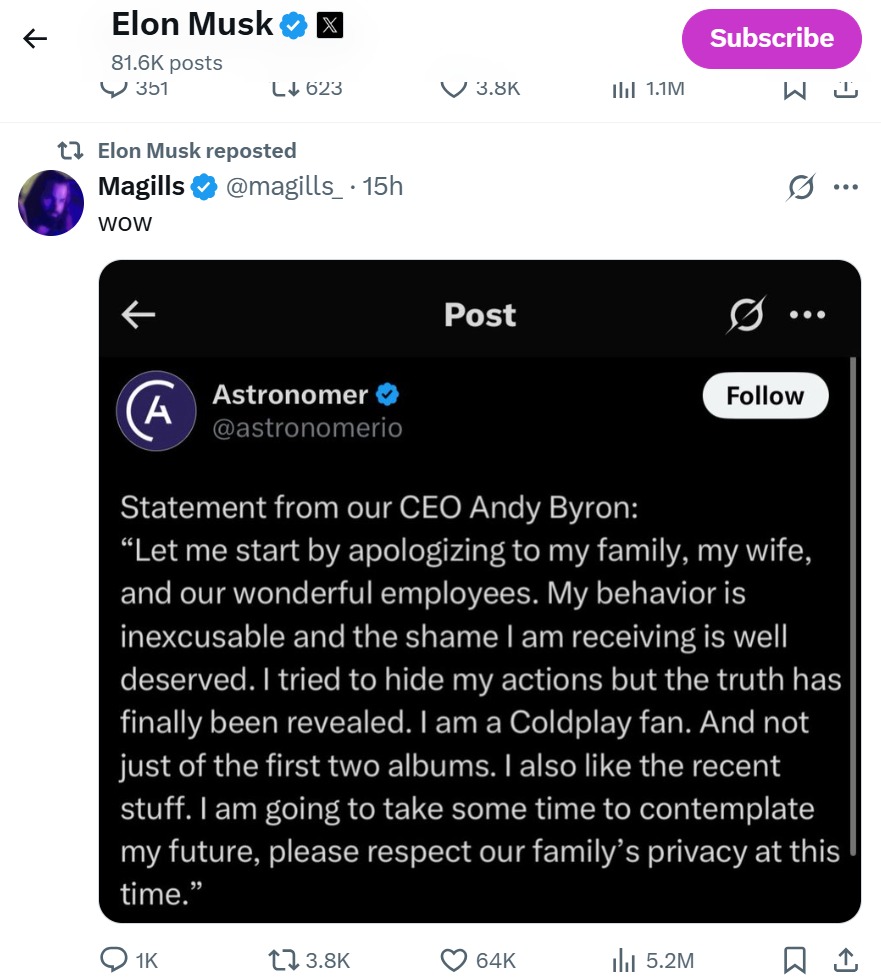Image resolution: width=881 pixels, height=978 pixels.
Task: Open the @magills_ handle link
Action: (x=285, y=187)
